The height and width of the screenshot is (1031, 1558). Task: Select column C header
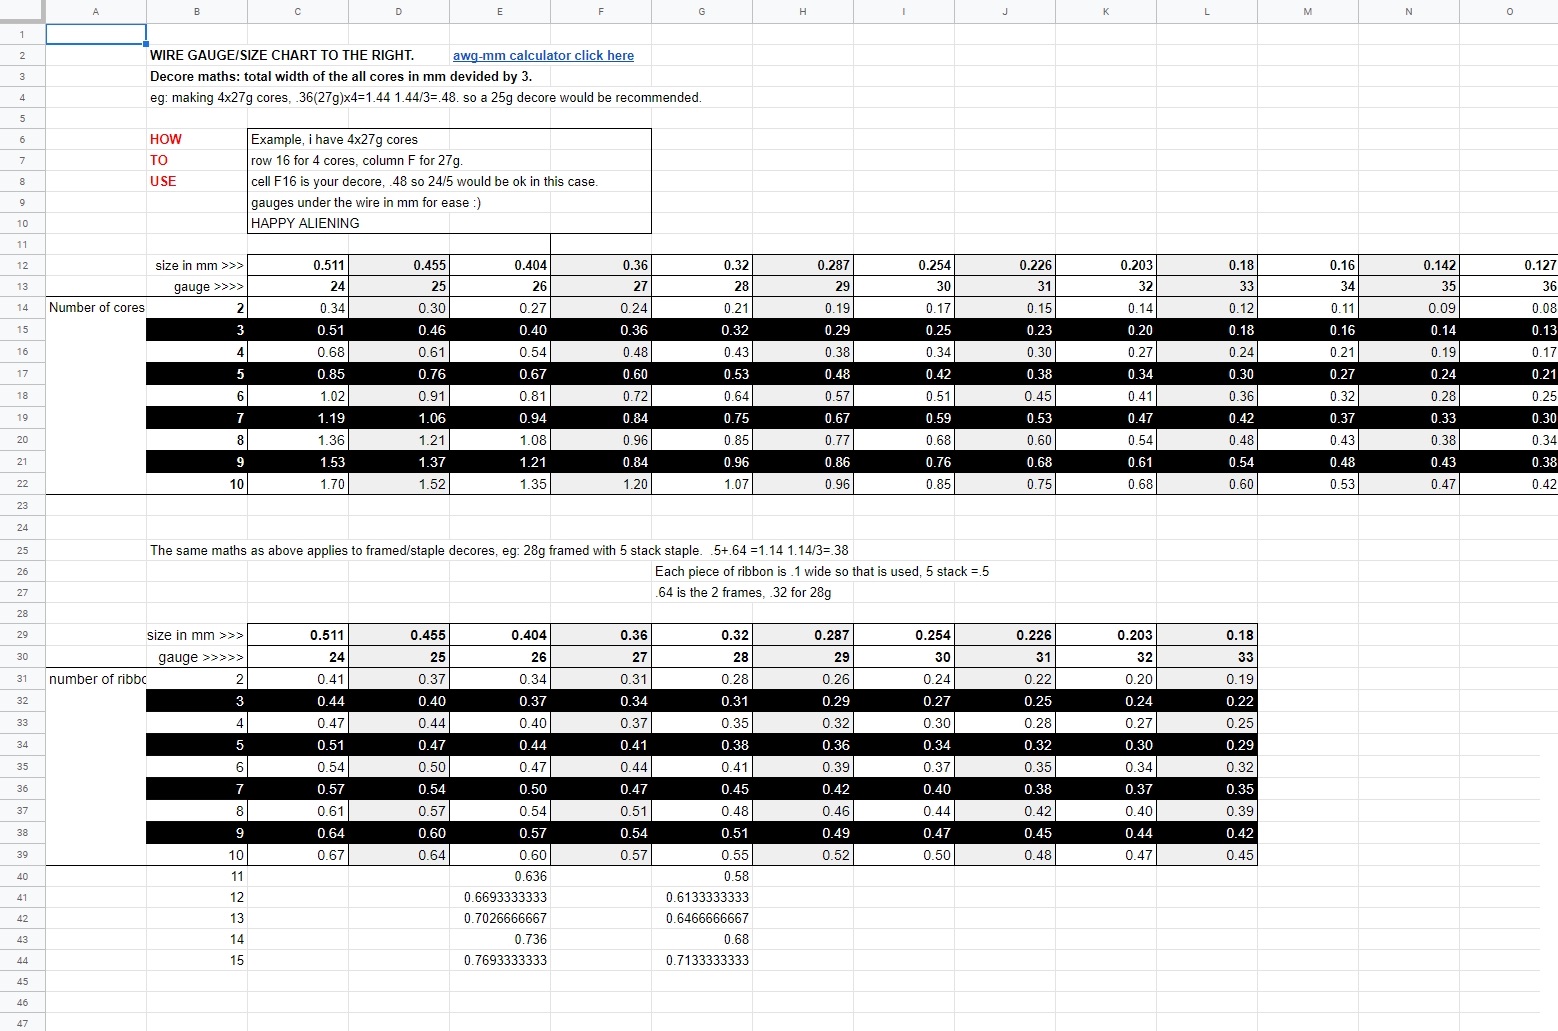[297, 11]
